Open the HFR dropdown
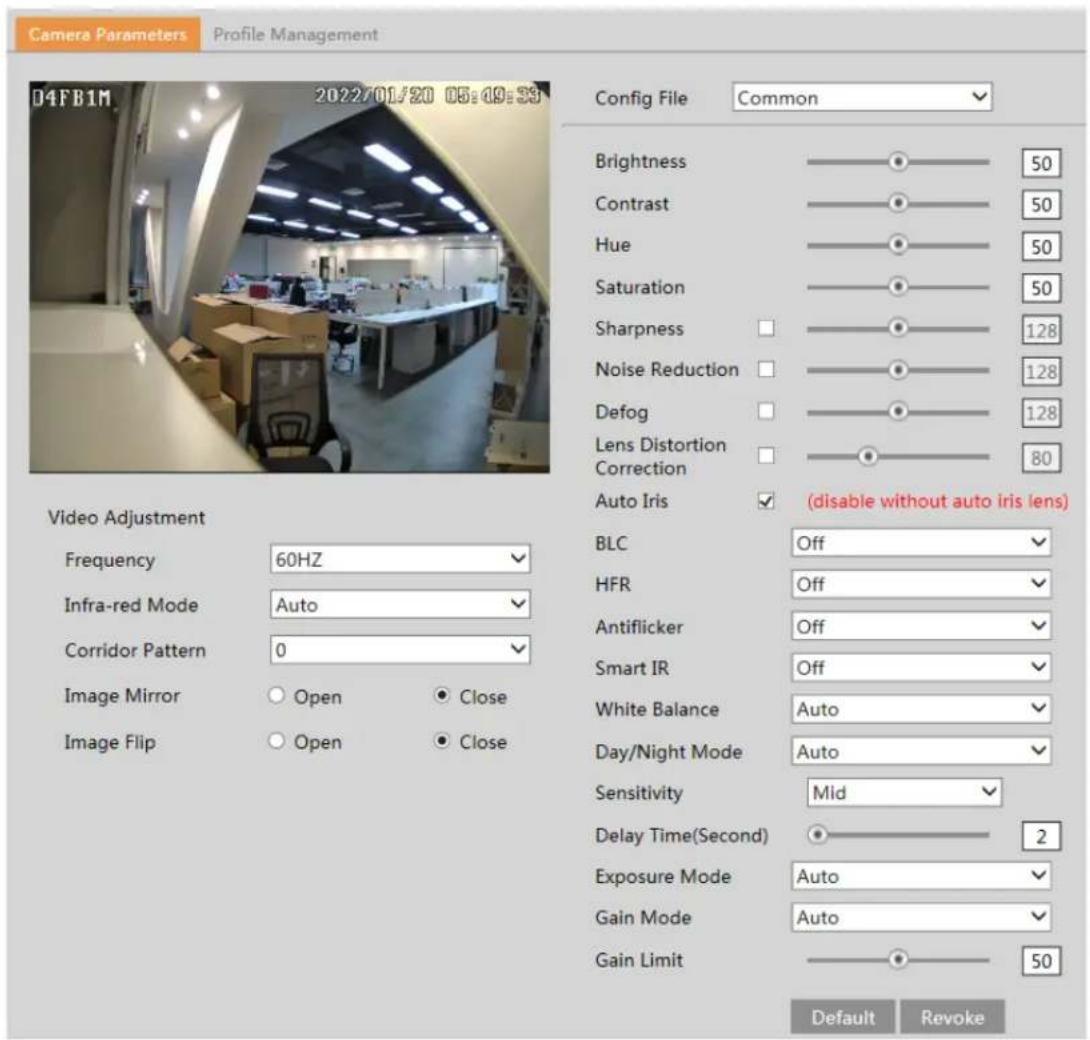The width and height of the screenshot is (1090, 1040). point(920,584)
